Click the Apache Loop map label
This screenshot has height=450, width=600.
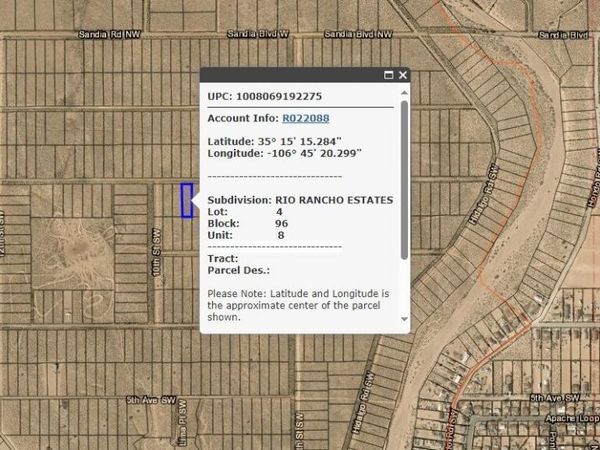(572, 418)
